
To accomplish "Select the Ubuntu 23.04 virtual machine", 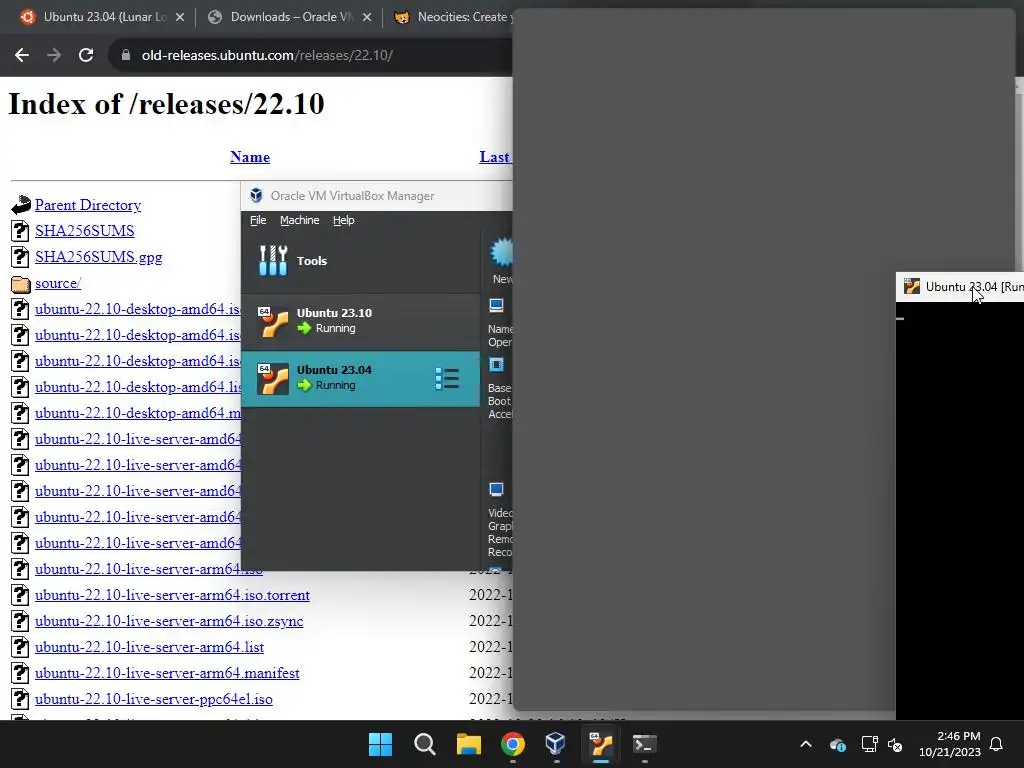I will [360, 379].
